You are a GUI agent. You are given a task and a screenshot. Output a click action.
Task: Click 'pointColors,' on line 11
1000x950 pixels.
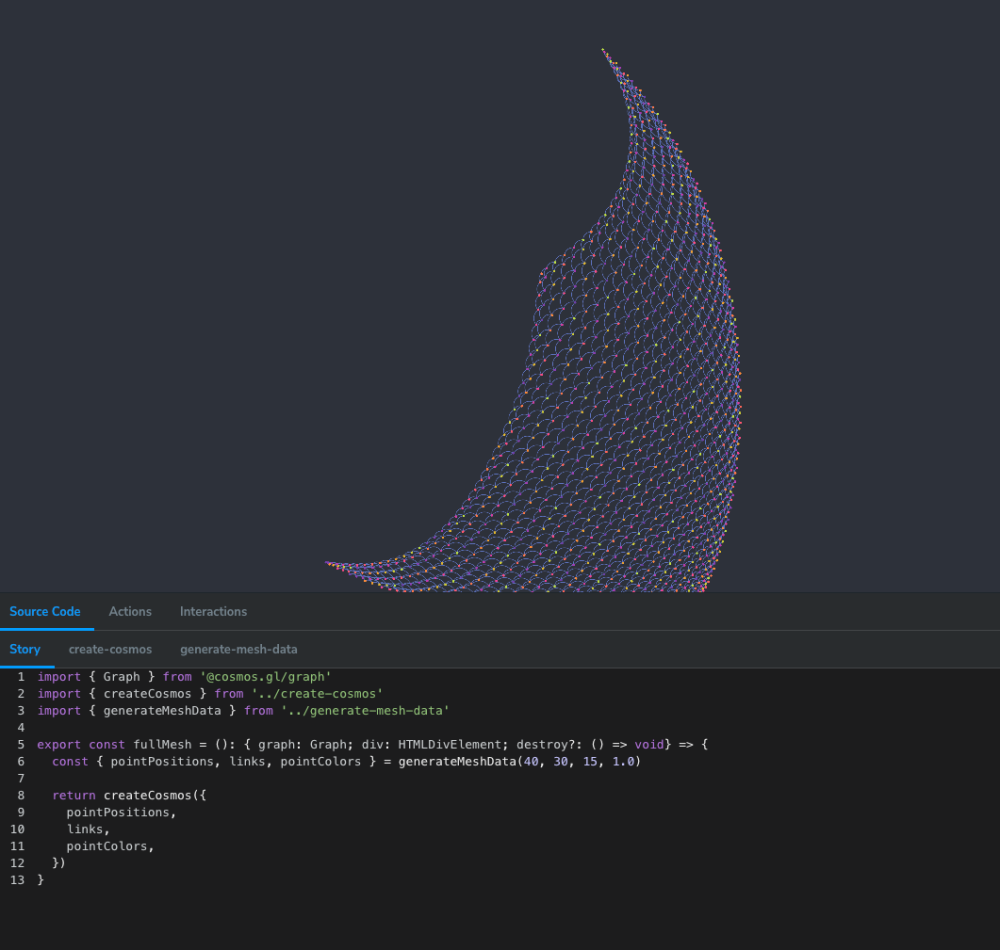pos(110,846)
